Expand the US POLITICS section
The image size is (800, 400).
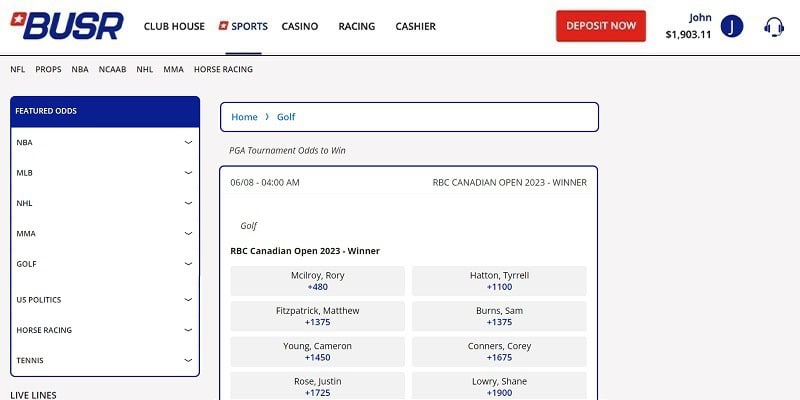105,299
